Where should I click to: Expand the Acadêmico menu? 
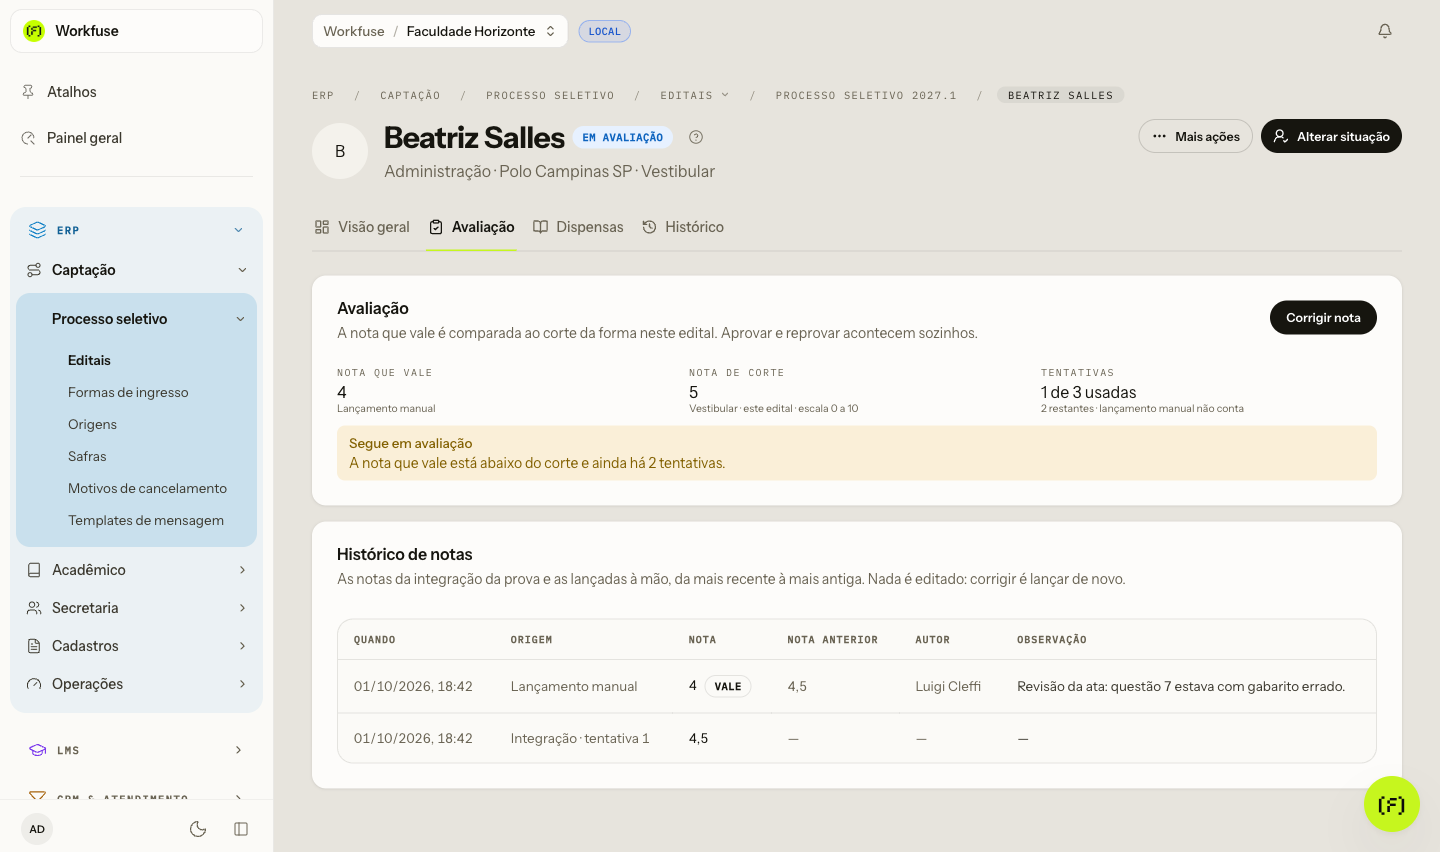click(x=137, y=570)
